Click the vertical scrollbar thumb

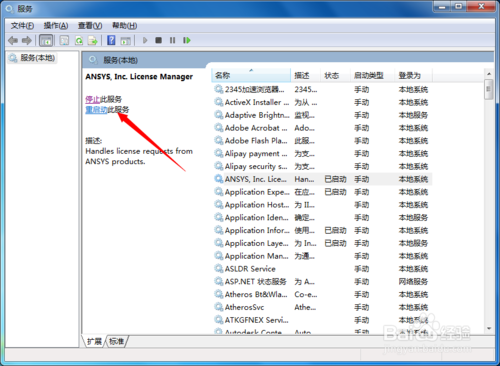pyautogui.click(x=489, y=89)
